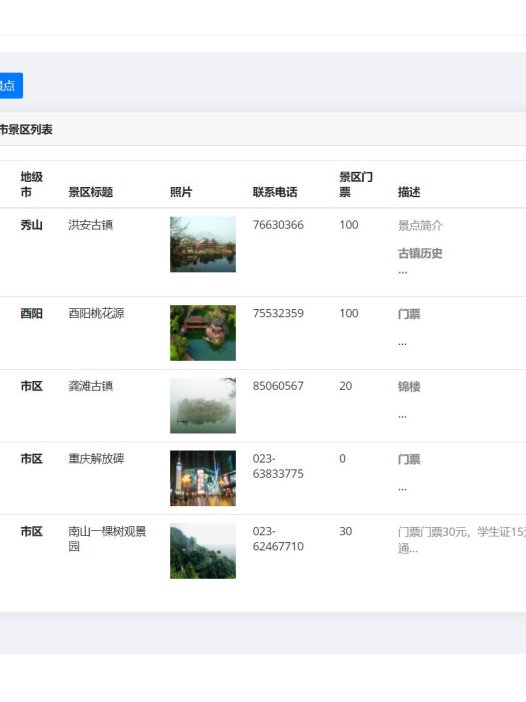Click phone number 85060567
Viewport: 526px width, 702px height.
[x=278, y=386]
